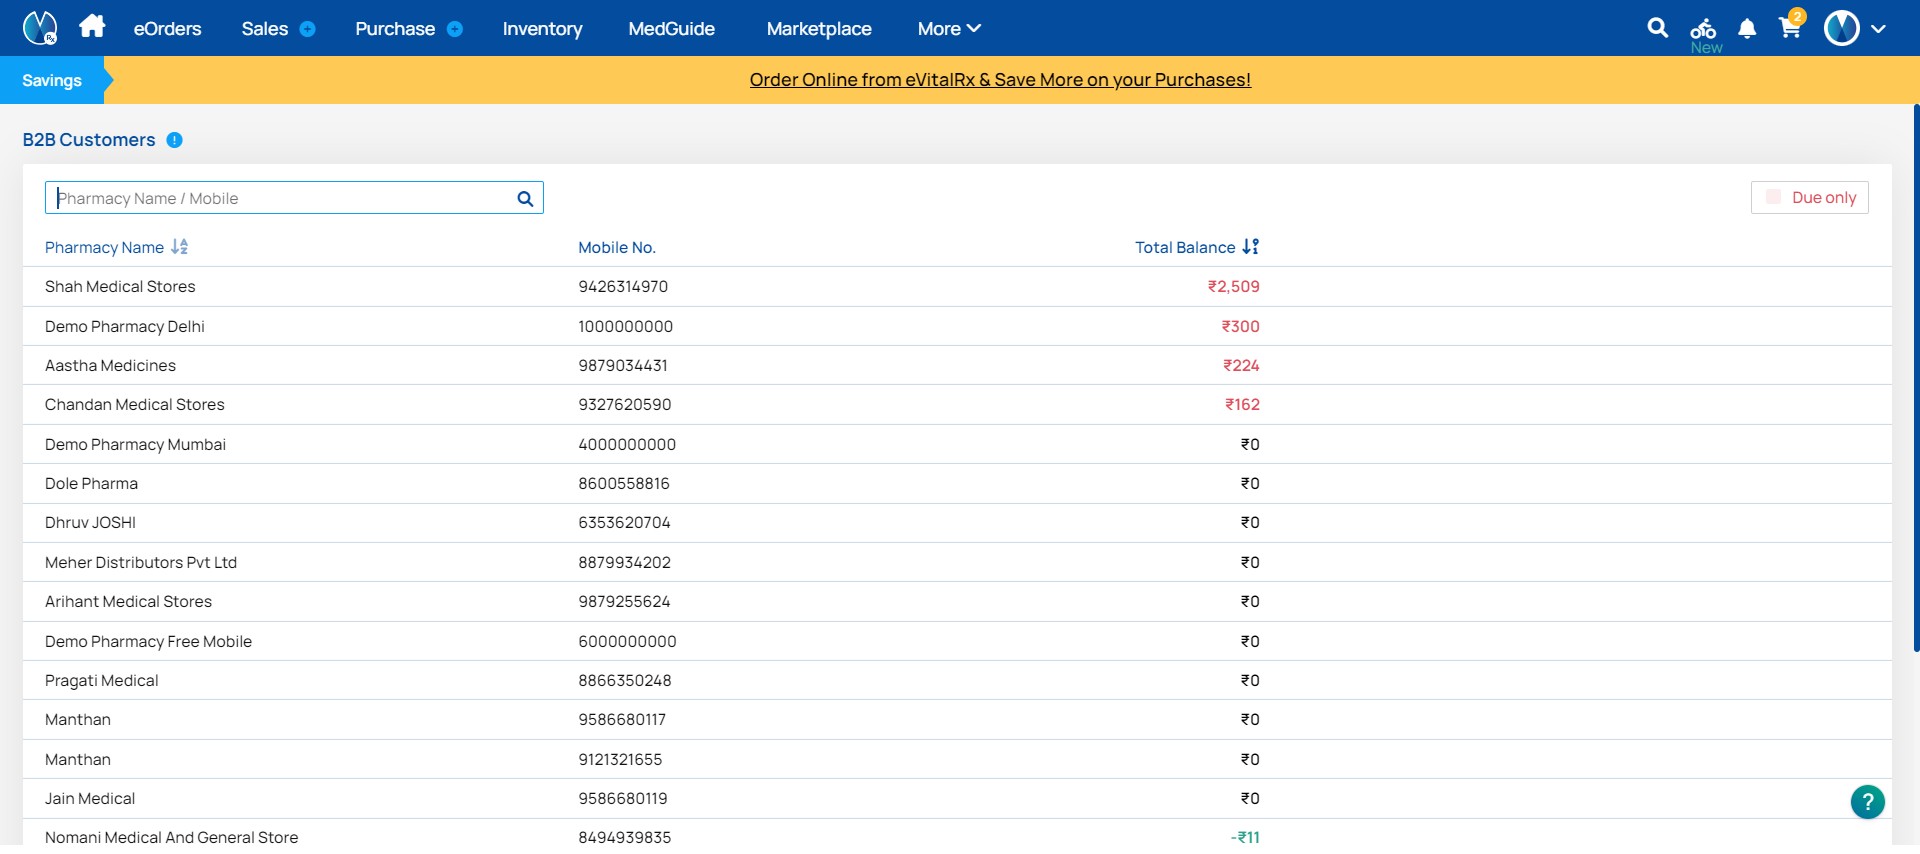Screen dimensions: 1920x854
Task: Click the search icon in pharmacy field
Action: [x=525, y=198]
